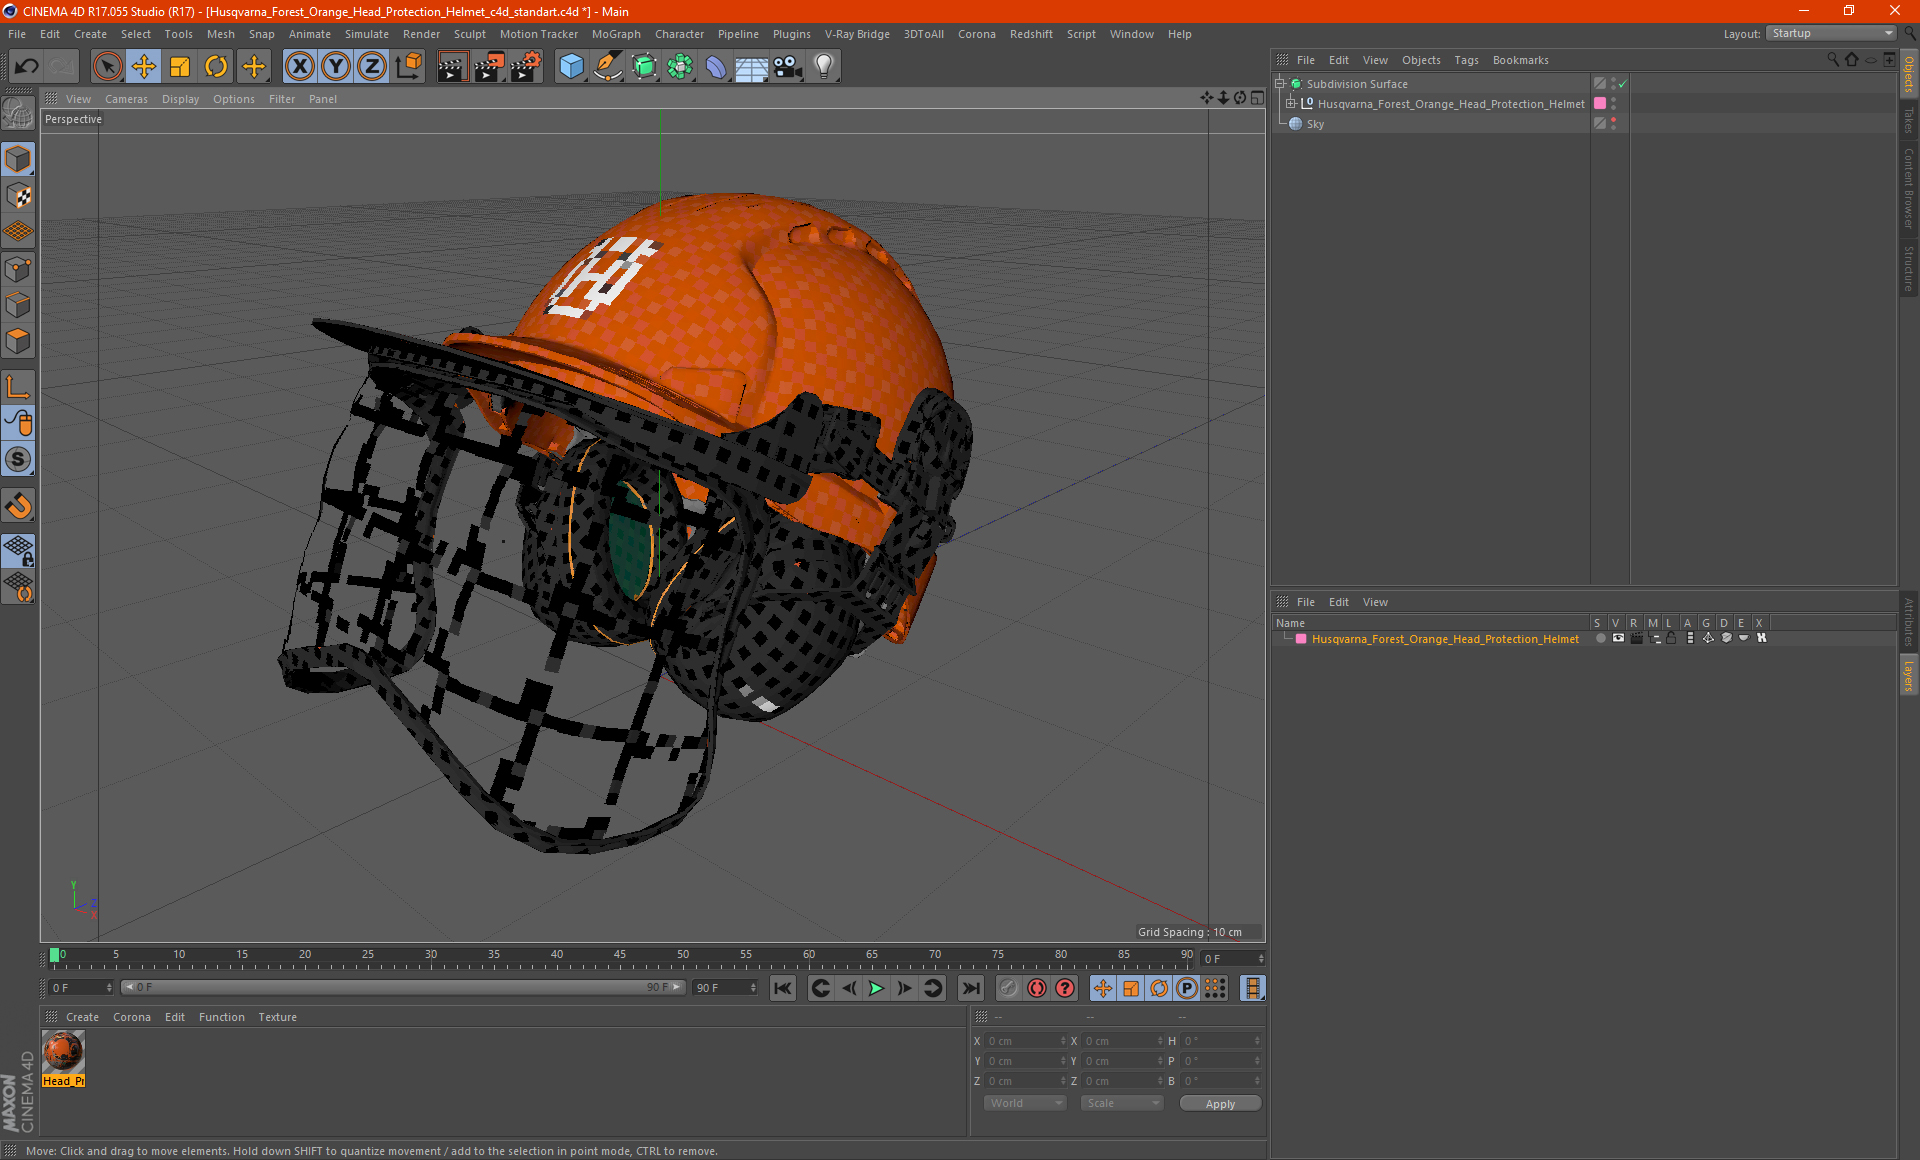This screenshot has width=1920, height=1160.
Task: Select the Live Selection tool
Action: point(107,67)
